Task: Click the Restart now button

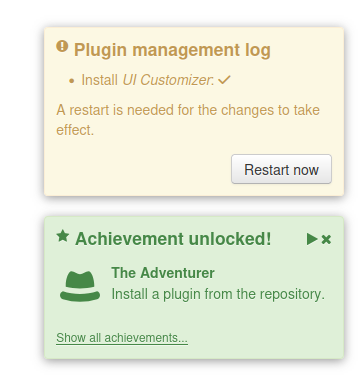Action: coord(281,169)
